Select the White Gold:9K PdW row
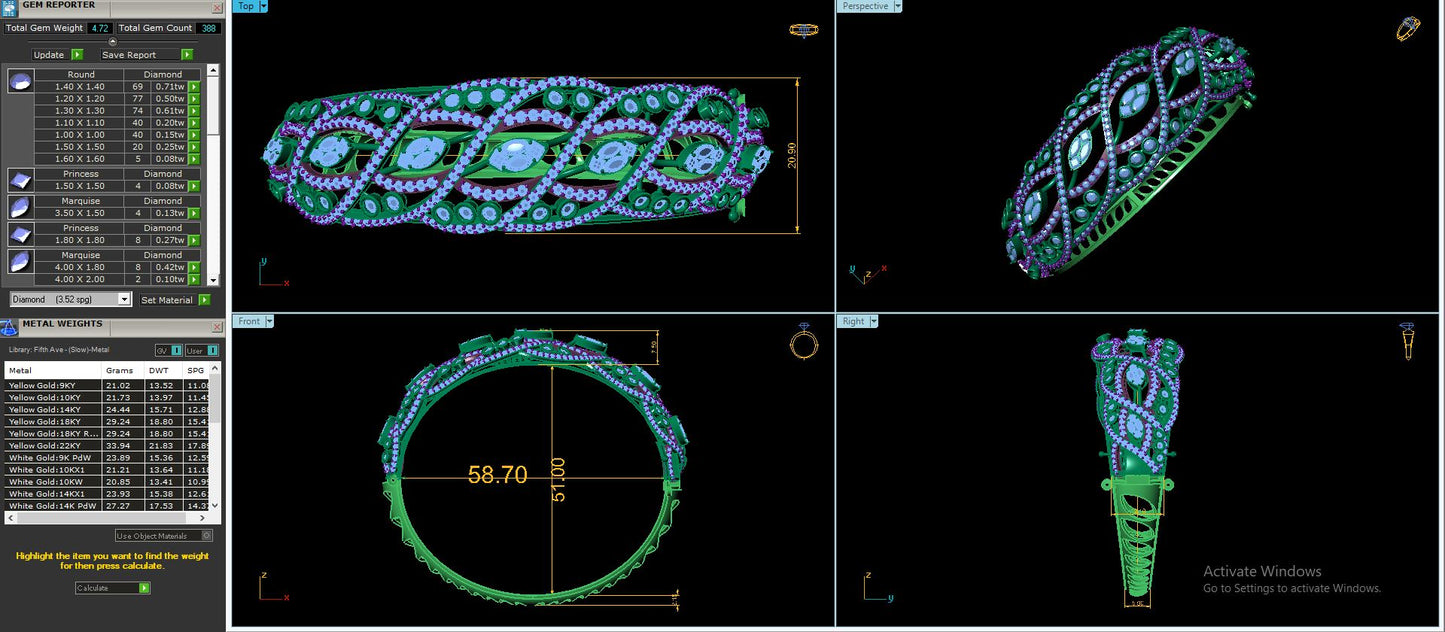 tap(108, 458)
